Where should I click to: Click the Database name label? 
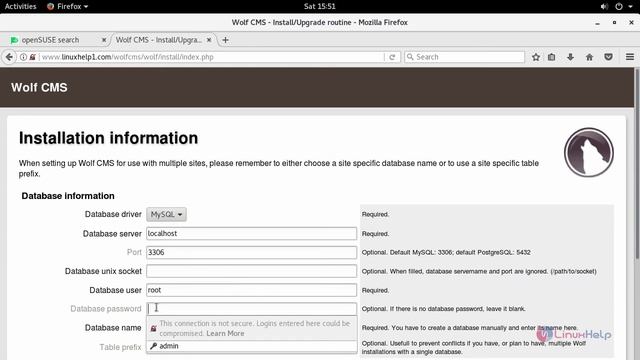pos(113,328)
